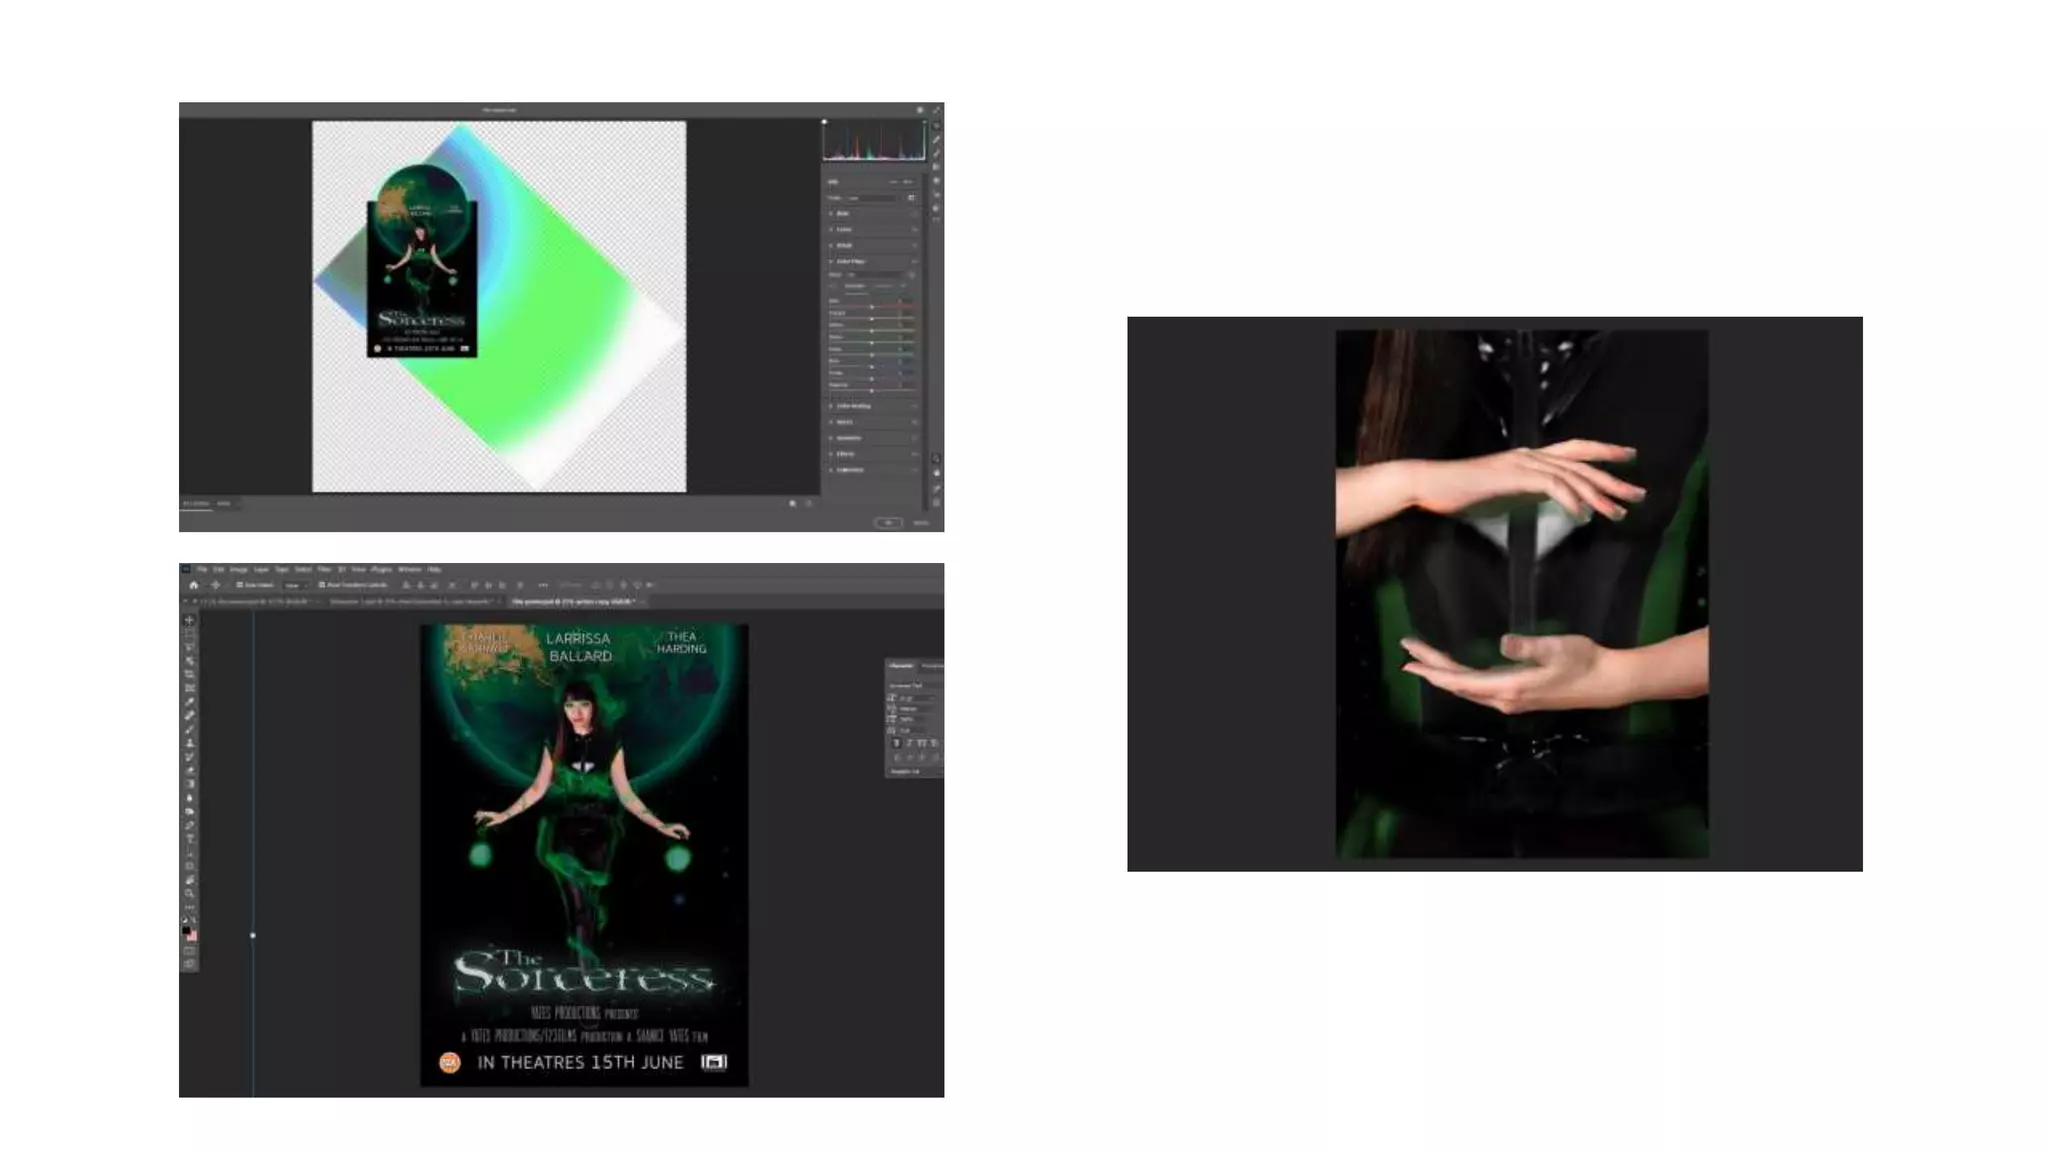Enable Show Transform Controls checkbox

pos(322,585)
